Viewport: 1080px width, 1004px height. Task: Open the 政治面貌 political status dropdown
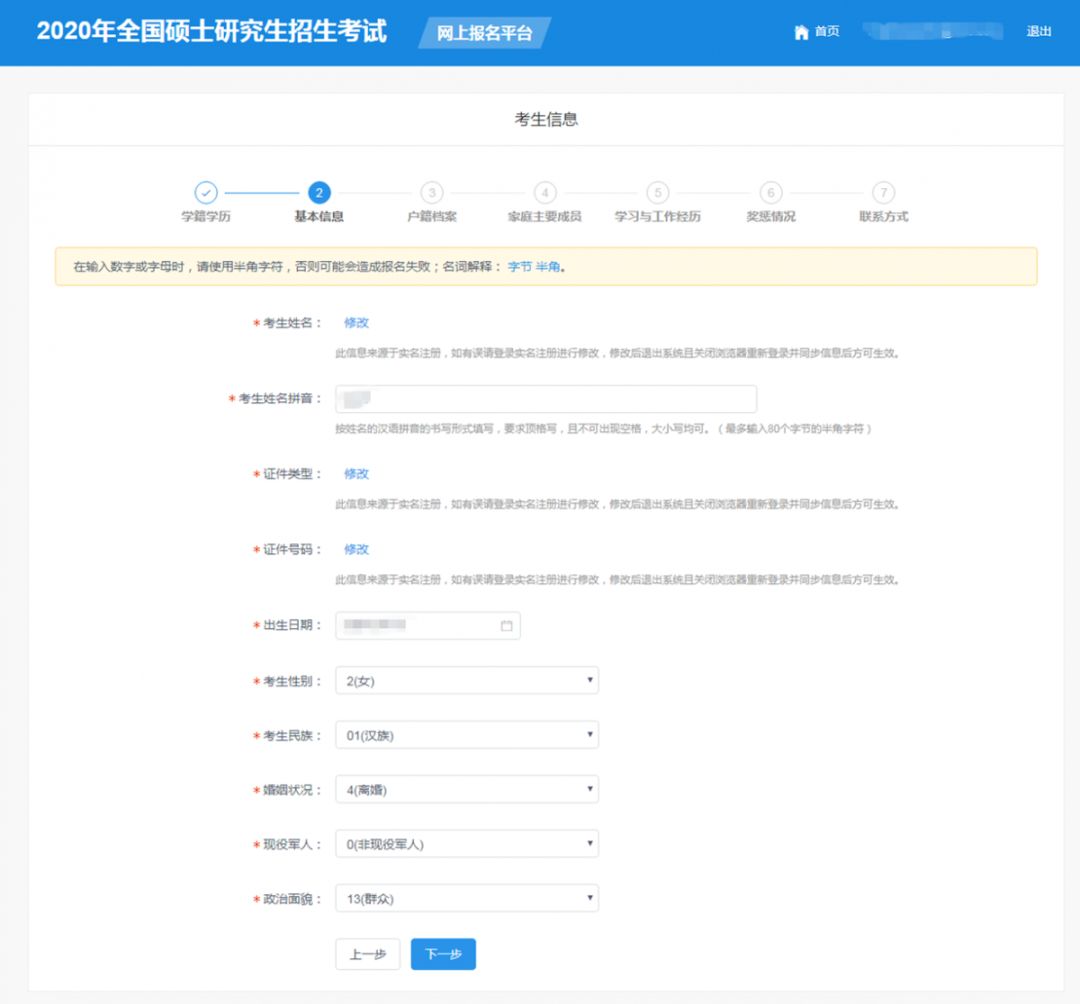click(x=466, y=898)
